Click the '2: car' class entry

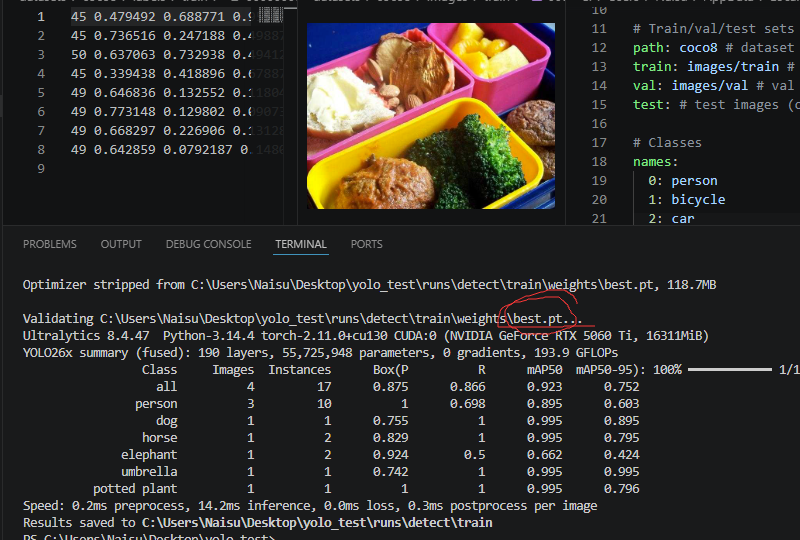tap(671, 218)
